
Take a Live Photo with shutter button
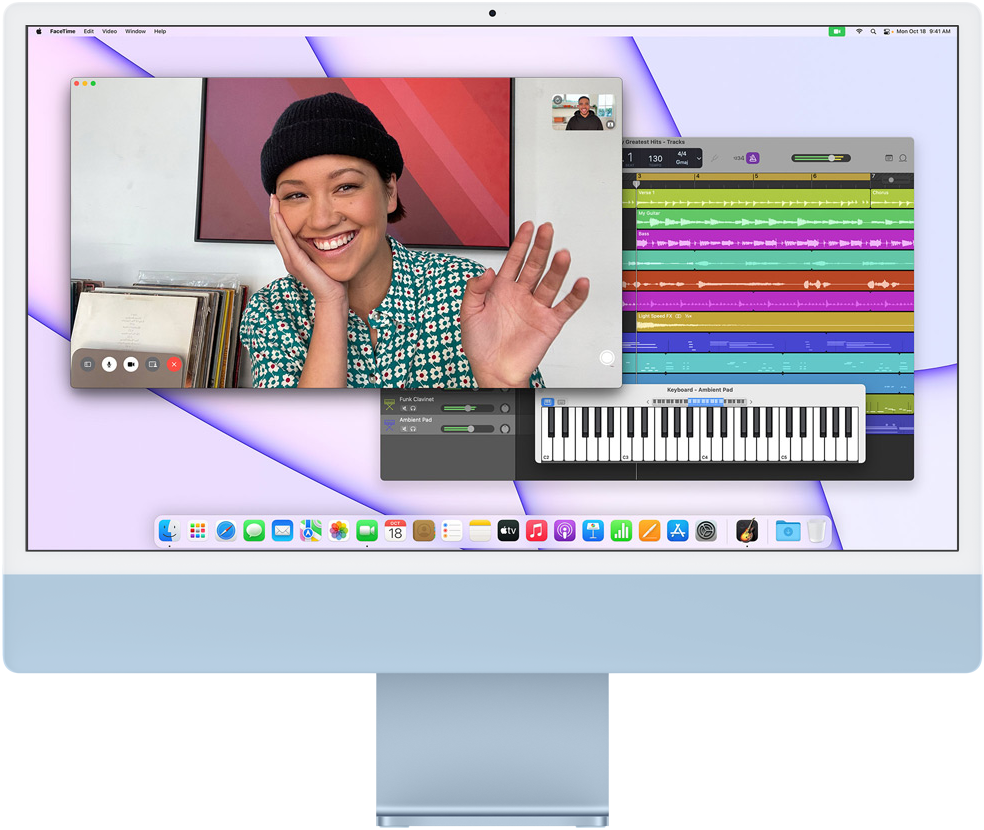tap(606, 358)
